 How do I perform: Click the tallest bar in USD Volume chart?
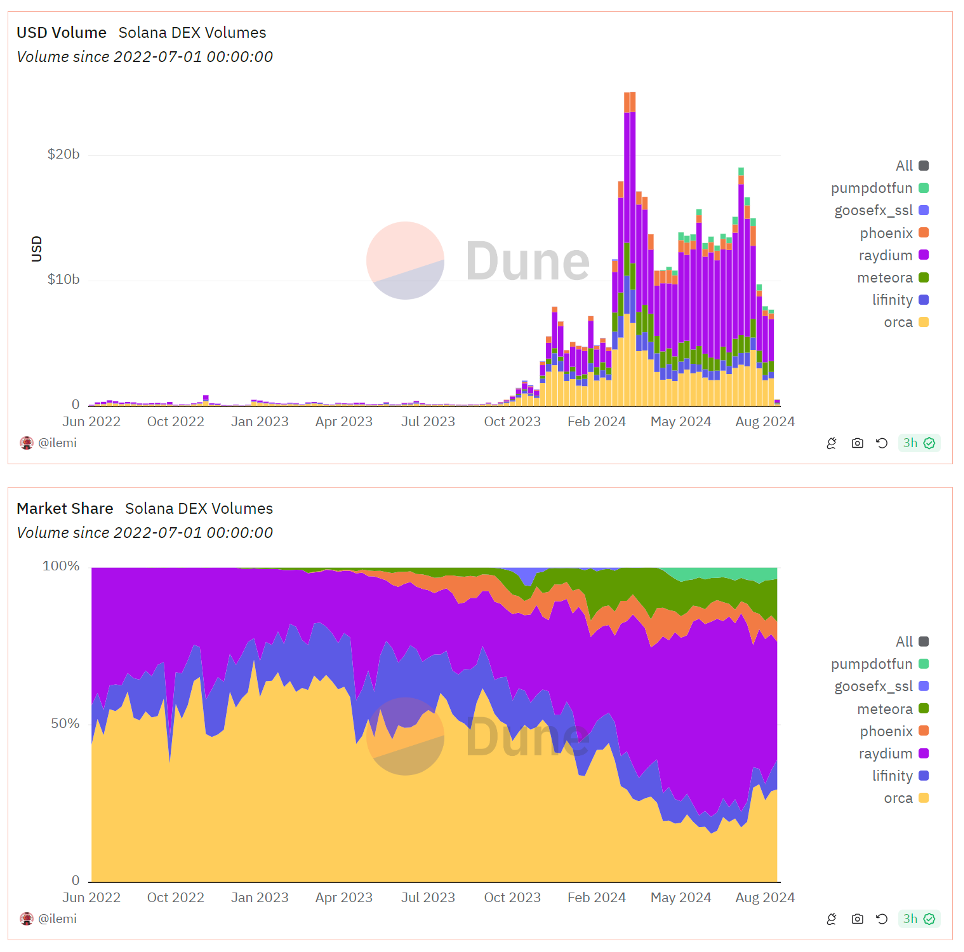(630, 250)
